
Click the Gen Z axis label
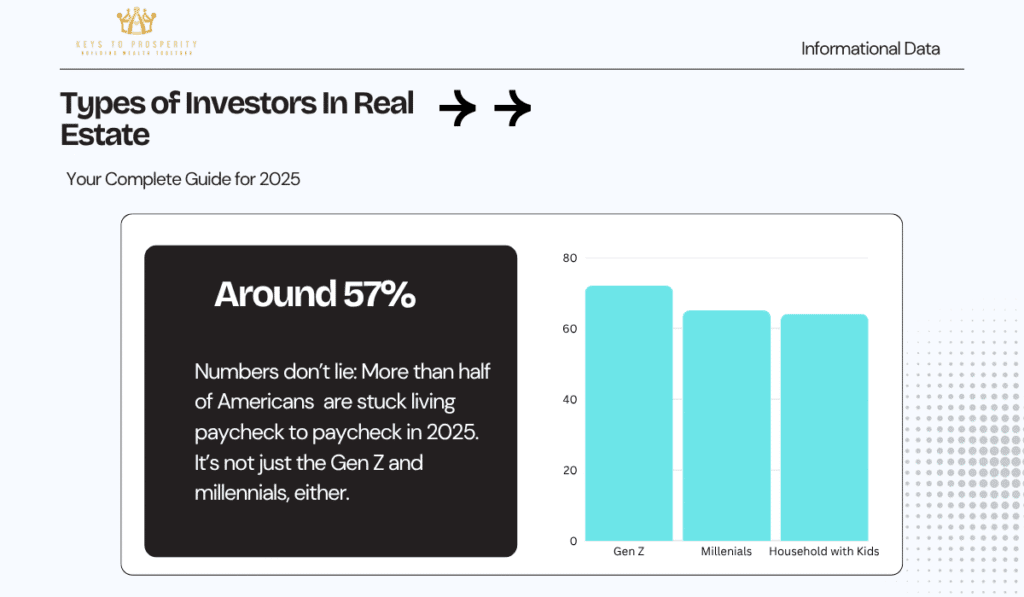(x=628, y=551)
